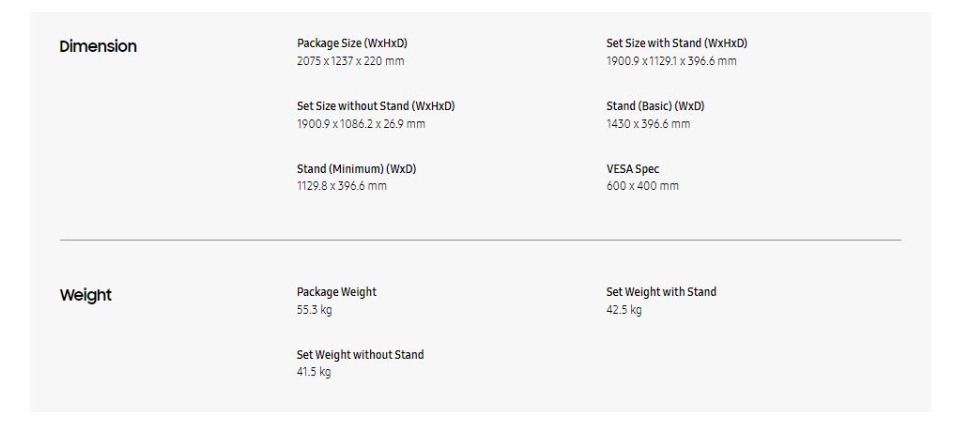This screenshot has height=447, width=960.
Task: Click the Stand (Minimum) (WxD) label
Action: click(x=356, y=168)
